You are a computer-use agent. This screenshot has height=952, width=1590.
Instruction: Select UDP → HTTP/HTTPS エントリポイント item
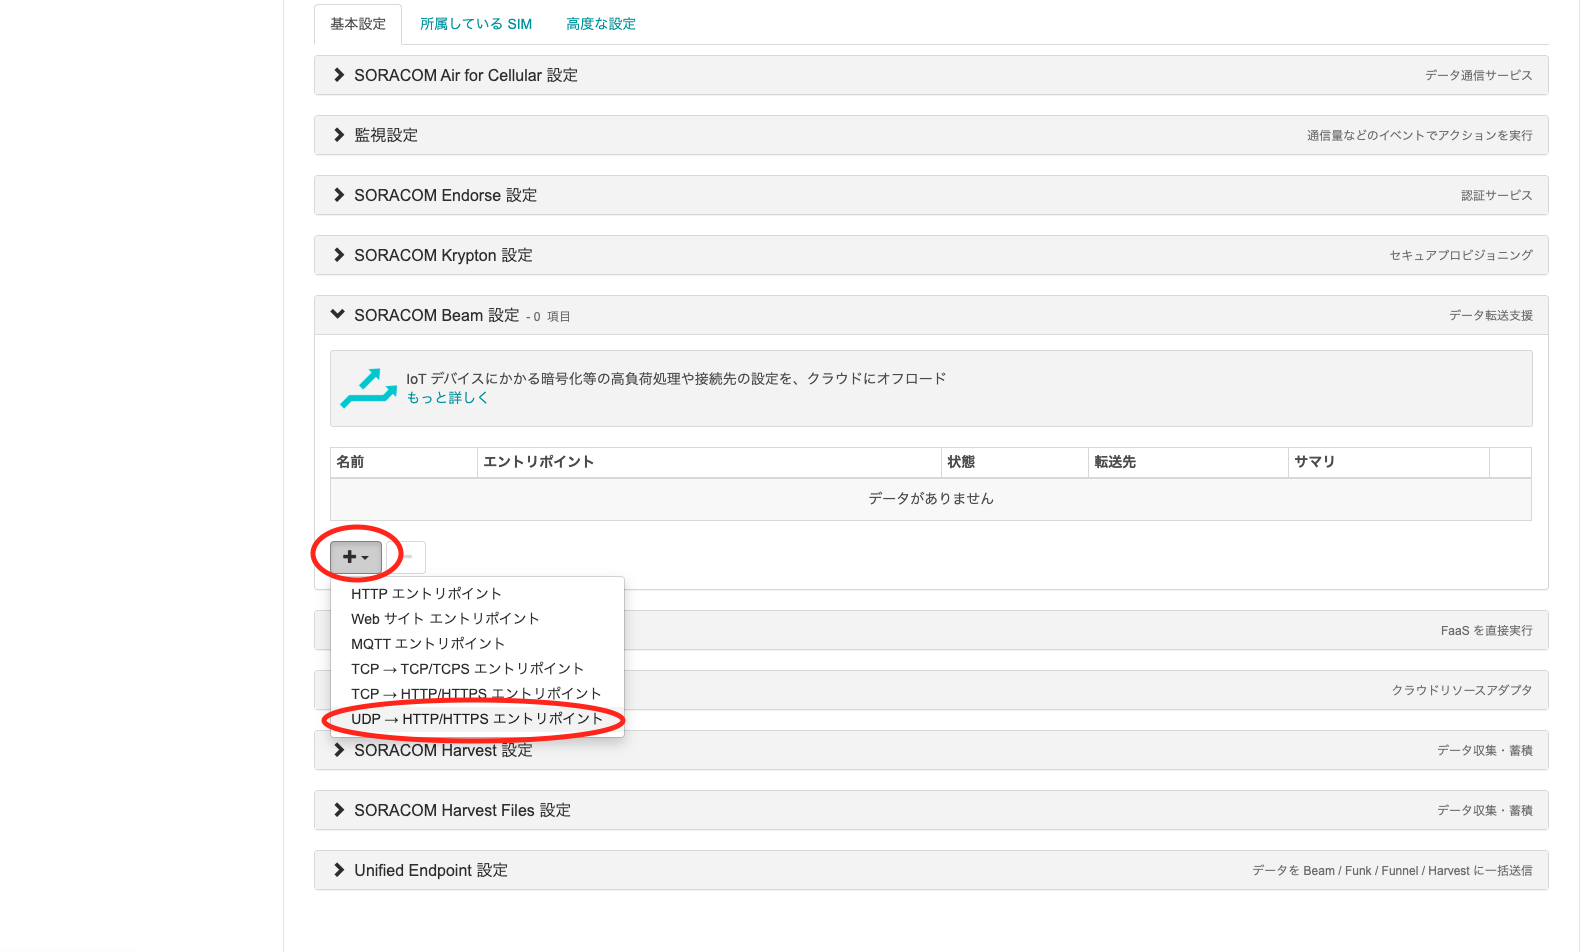[477, 719]
